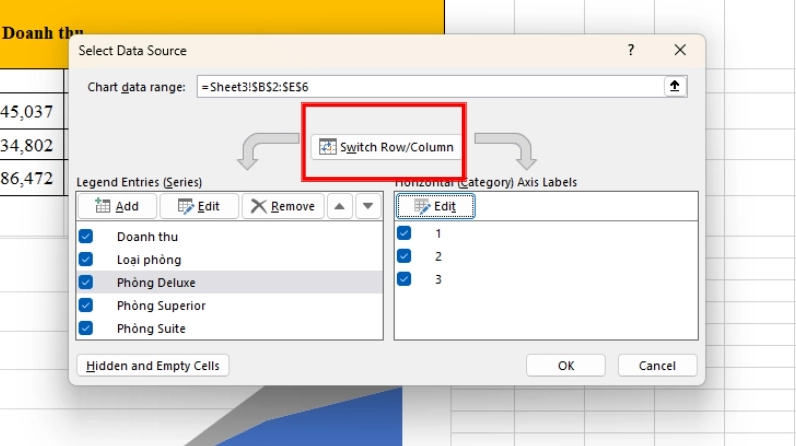Uncheck category label 2 checkbox
796x446 pixels.
tap(404, 256)
